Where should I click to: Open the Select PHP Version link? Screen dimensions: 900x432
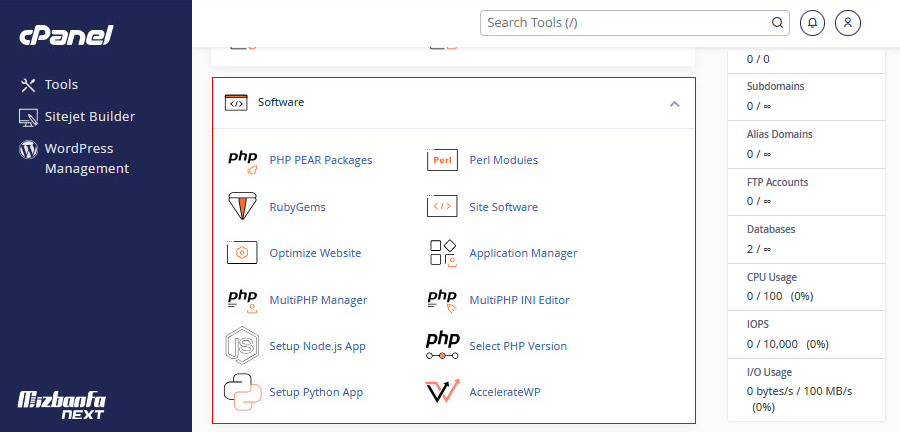point(518,346)
